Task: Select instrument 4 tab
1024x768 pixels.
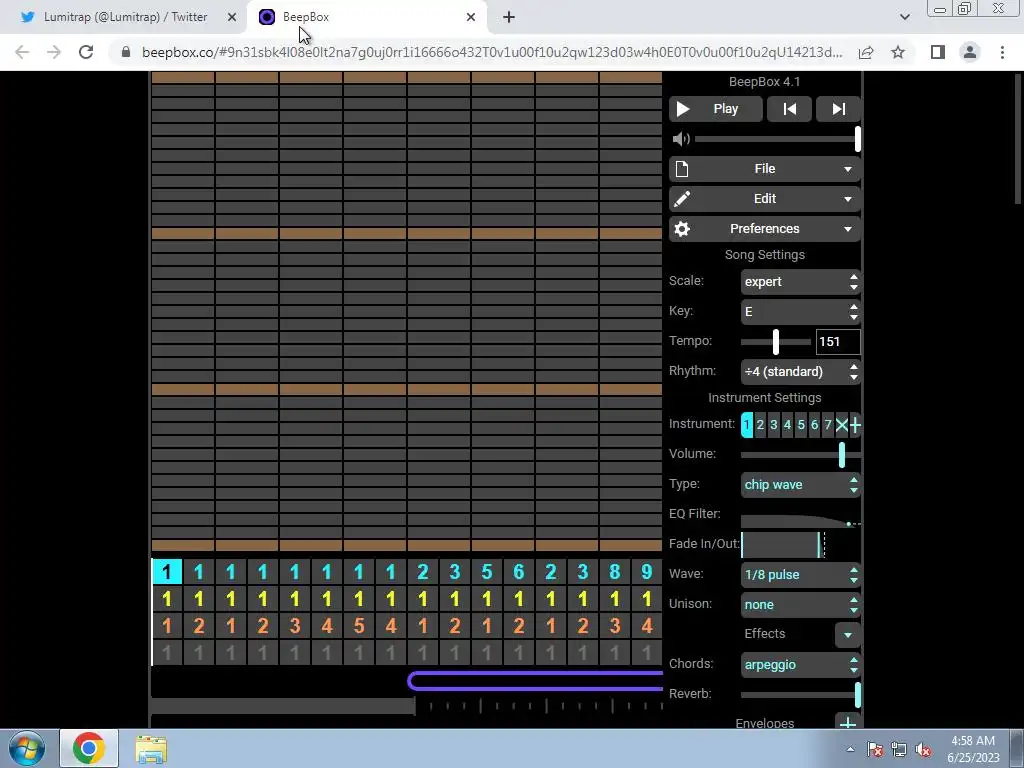Action: 788,425
